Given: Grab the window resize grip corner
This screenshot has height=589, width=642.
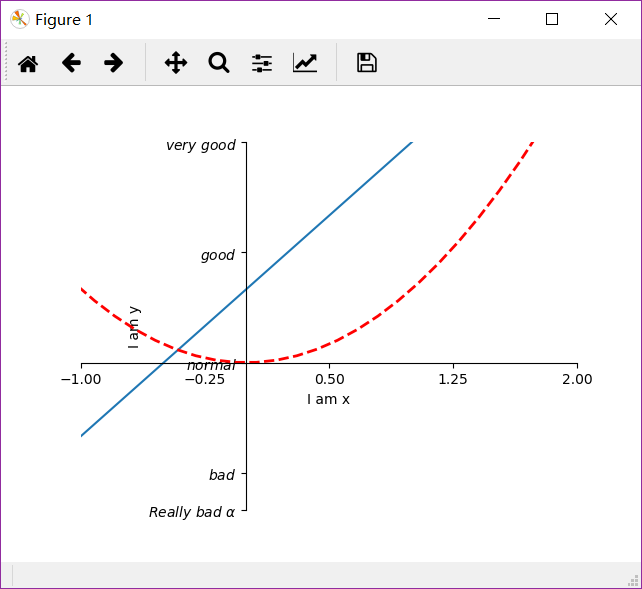Looking at the screenshot, I should click(x=634, y=581).
